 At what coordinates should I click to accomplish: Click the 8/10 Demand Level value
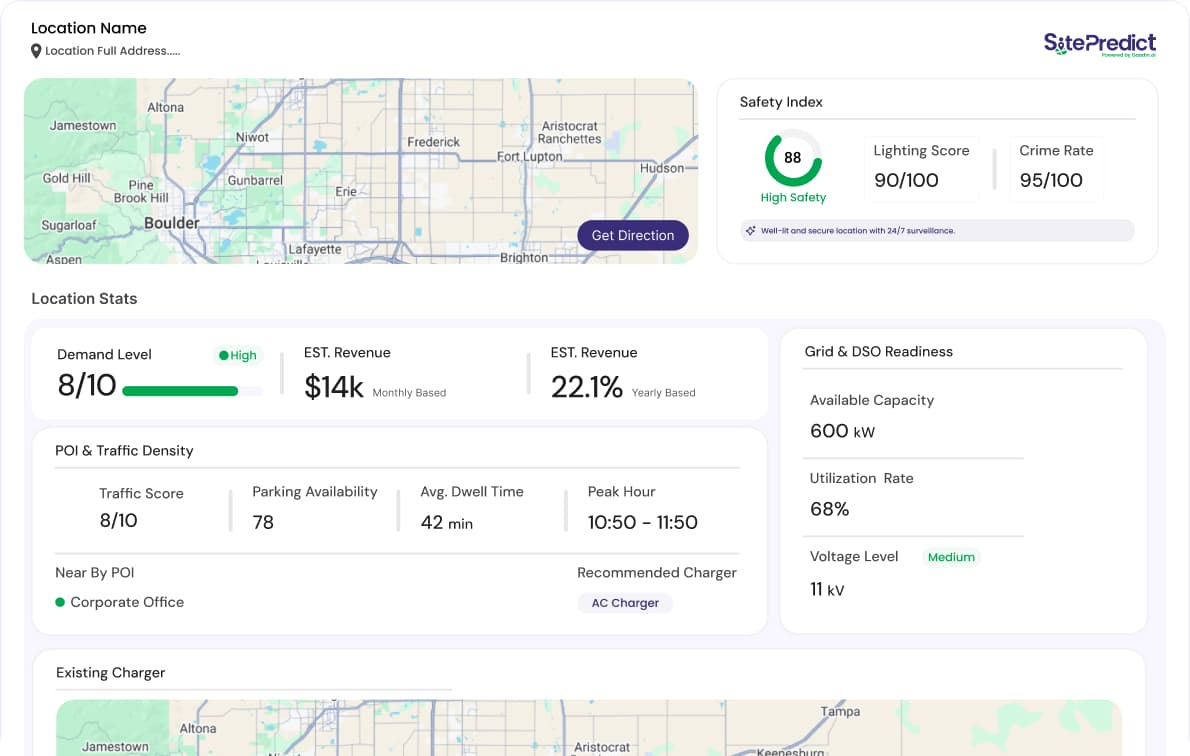pyautogui.click(x=87, y=386)
